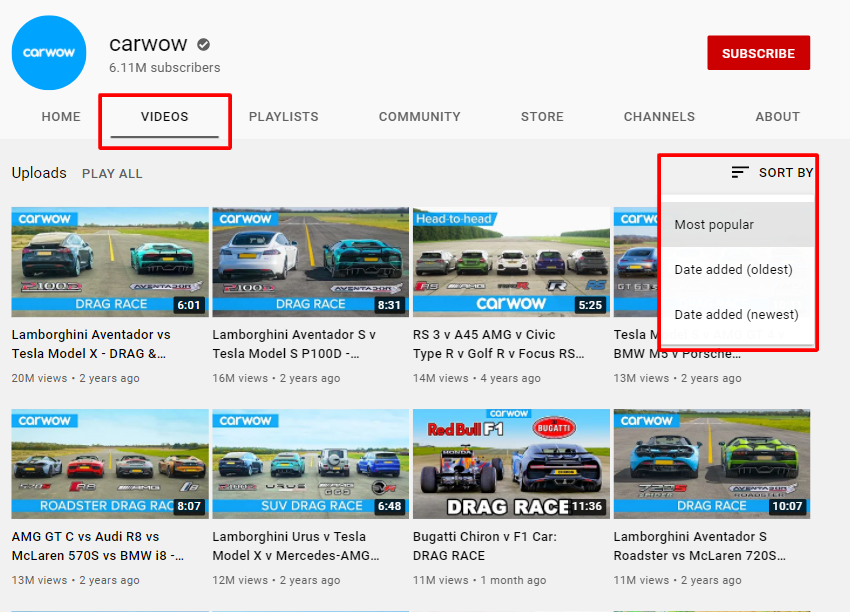Screen dimensions: 850x612
Task: Click the 5:25 duration badge
Action: [590, 305]
